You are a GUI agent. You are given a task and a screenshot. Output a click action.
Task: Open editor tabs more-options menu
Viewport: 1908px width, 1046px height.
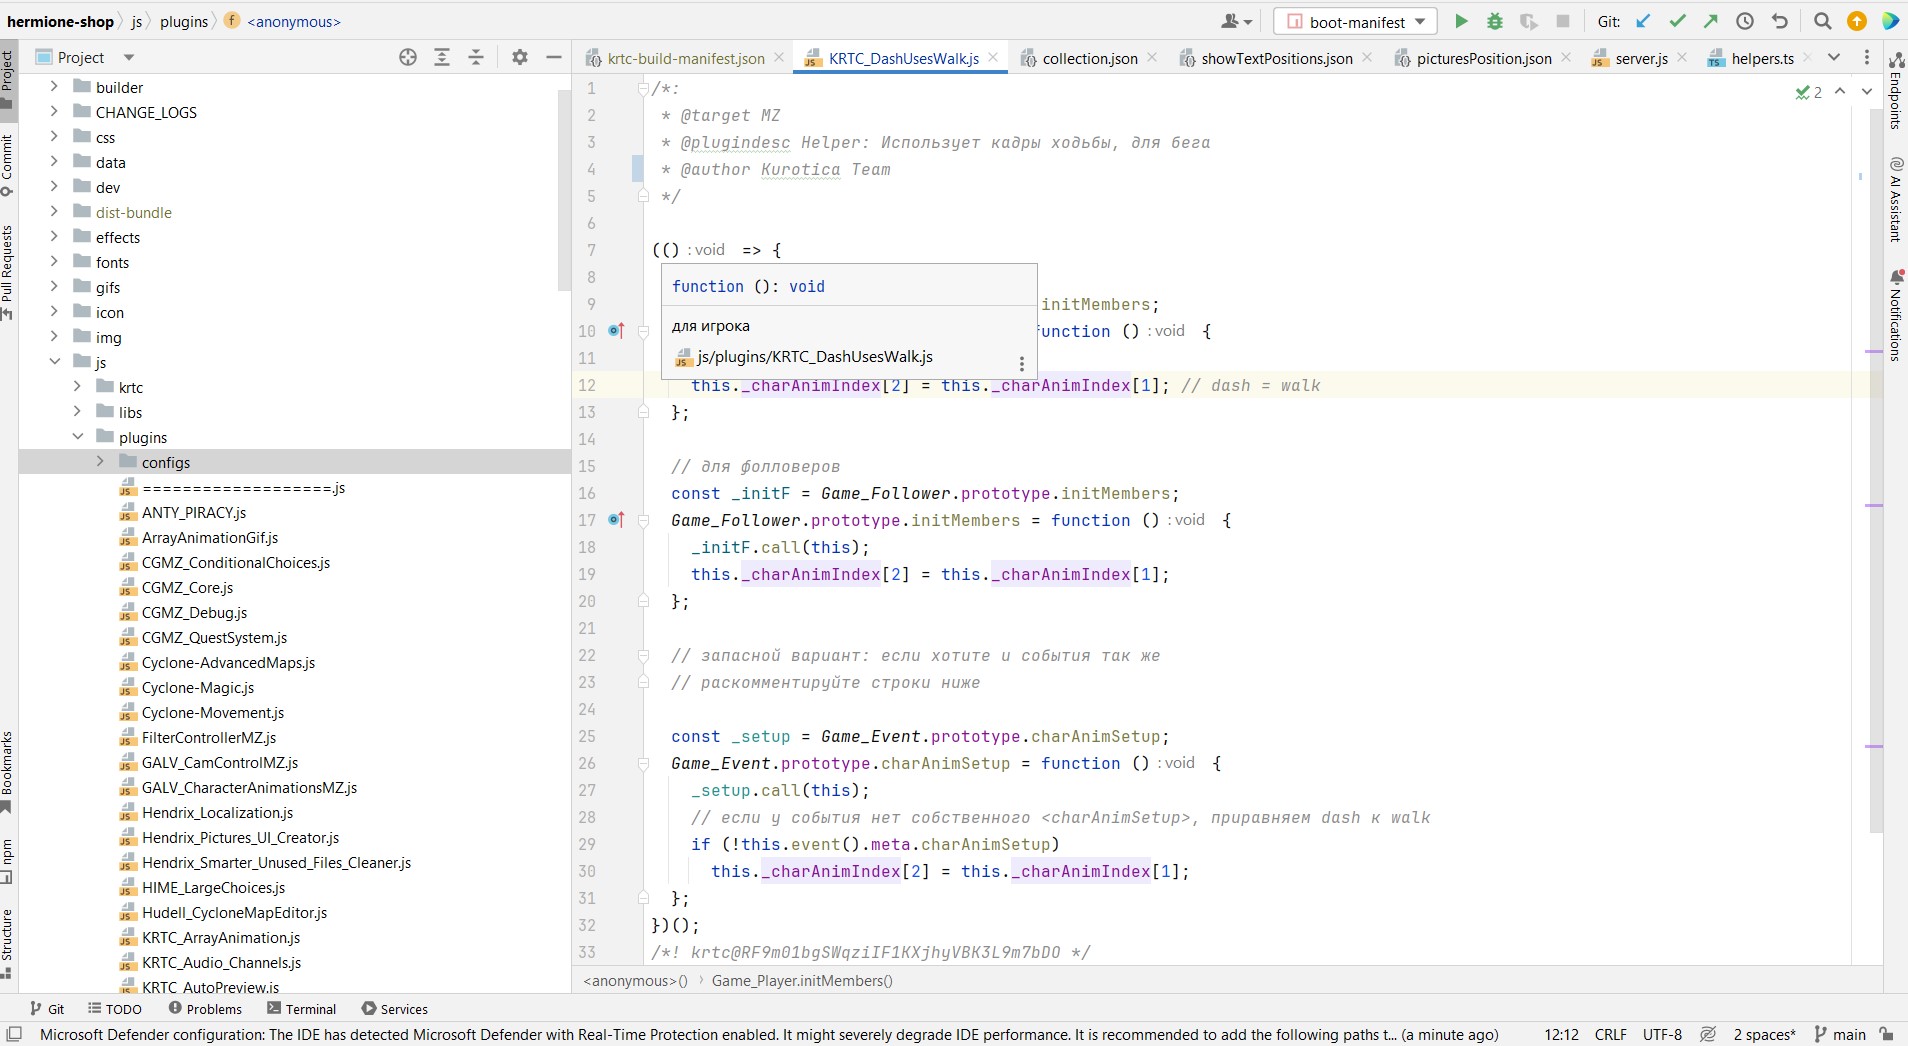coord(1867,58)
